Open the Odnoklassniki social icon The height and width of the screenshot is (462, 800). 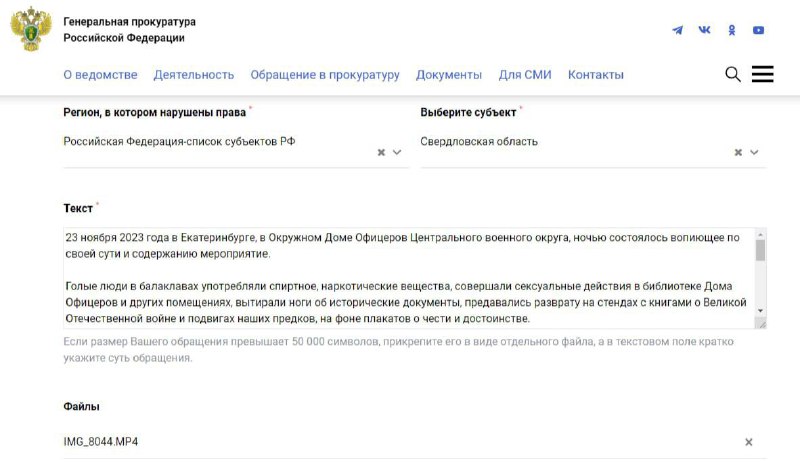pos(732,30)
